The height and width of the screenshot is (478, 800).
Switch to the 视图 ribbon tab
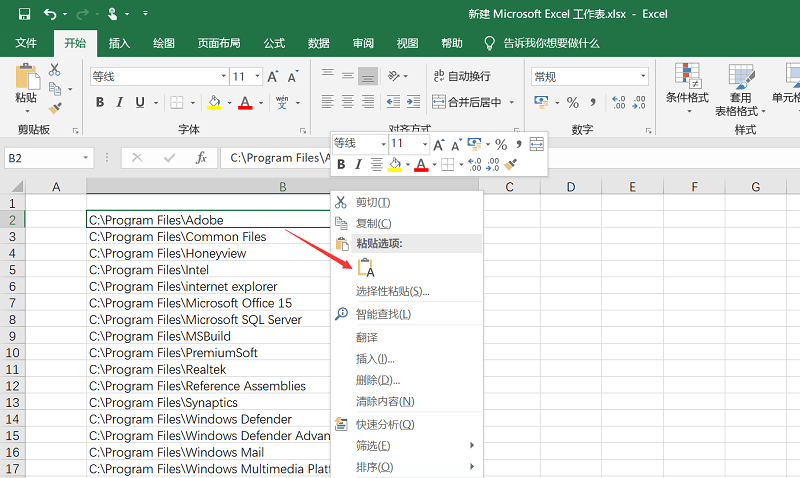click(x=407, y=43)
